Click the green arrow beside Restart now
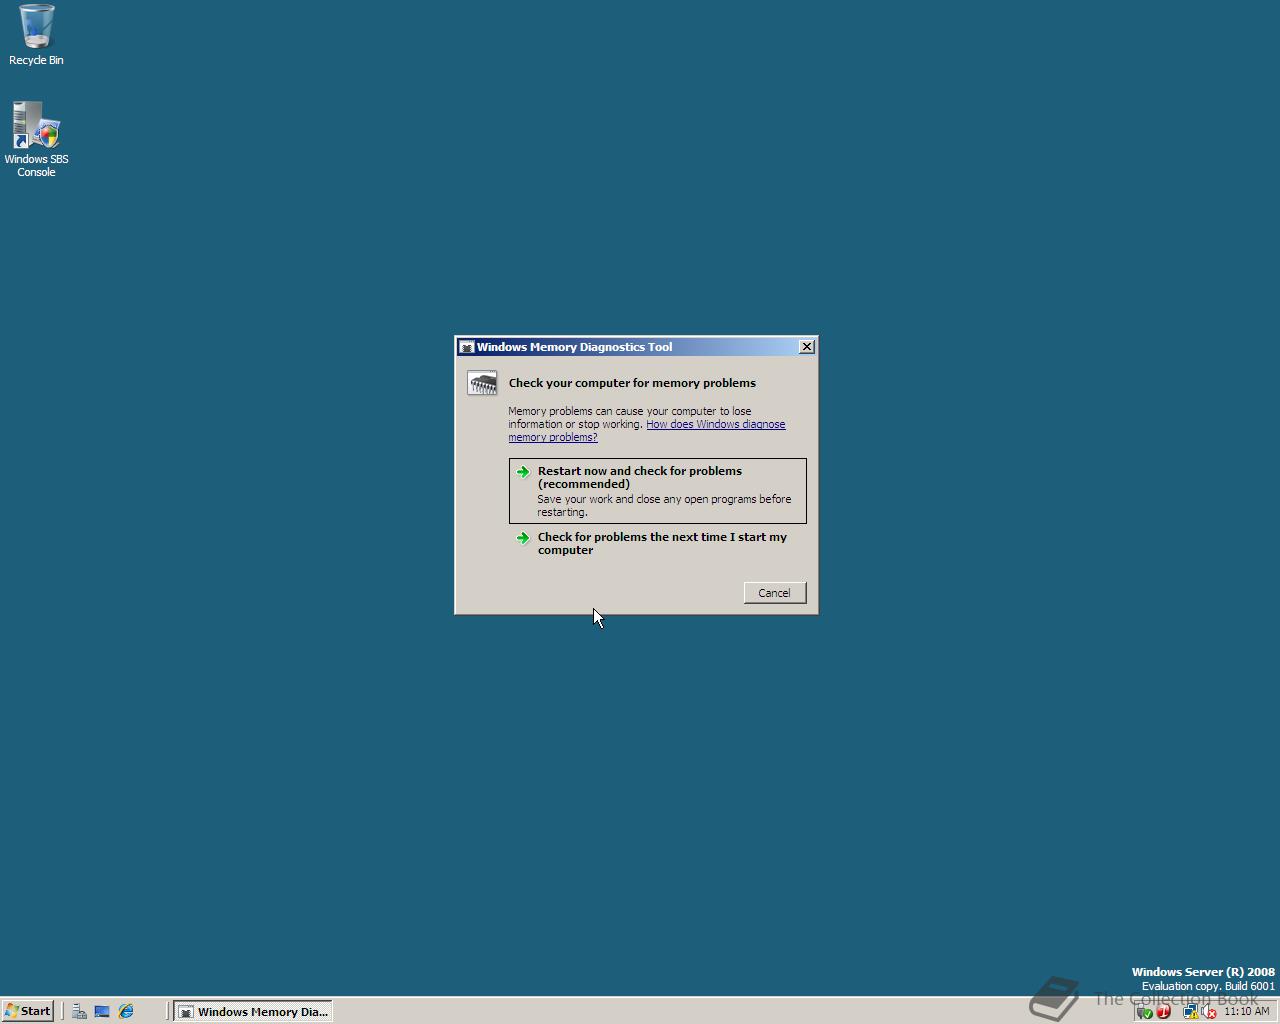This screenshot has width=1280, height=1024. [x=523, y=472]
